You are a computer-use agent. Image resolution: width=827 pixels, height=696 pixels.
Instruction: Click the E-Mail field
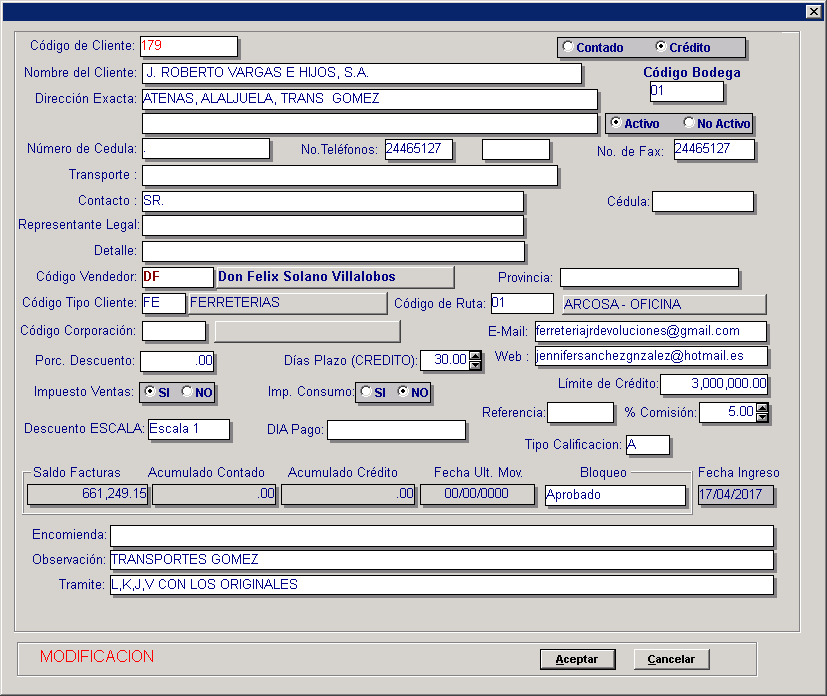click(x=651, y=332)
